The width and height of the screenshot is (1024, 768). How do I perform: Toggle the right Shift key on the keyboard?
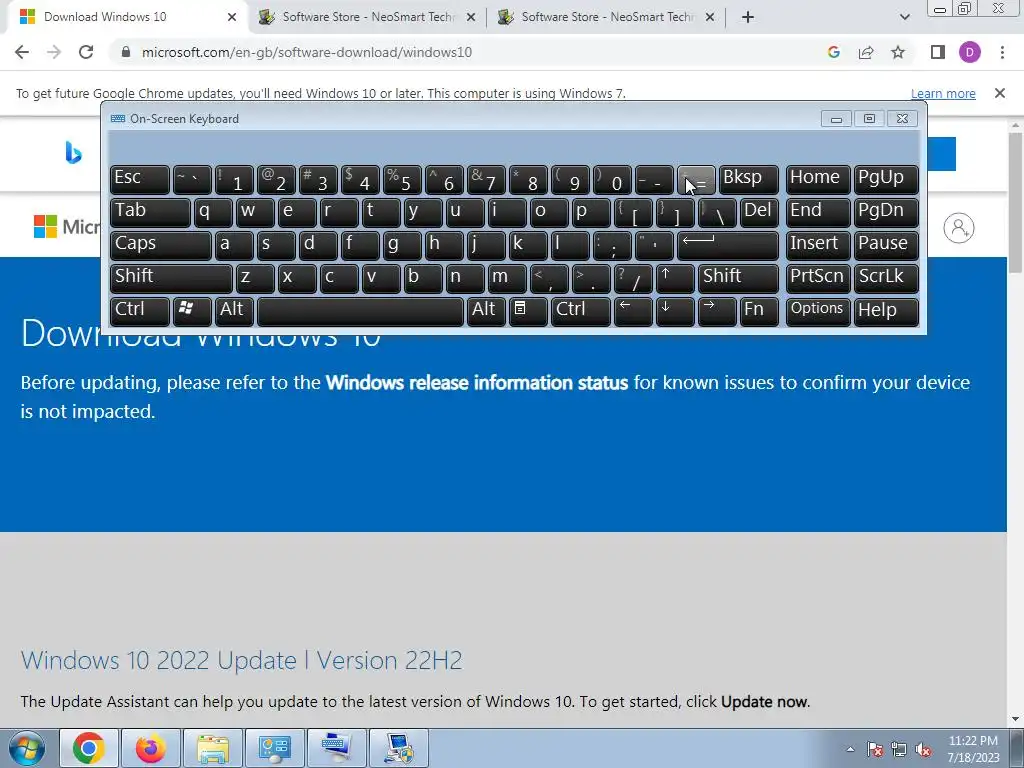738,278
